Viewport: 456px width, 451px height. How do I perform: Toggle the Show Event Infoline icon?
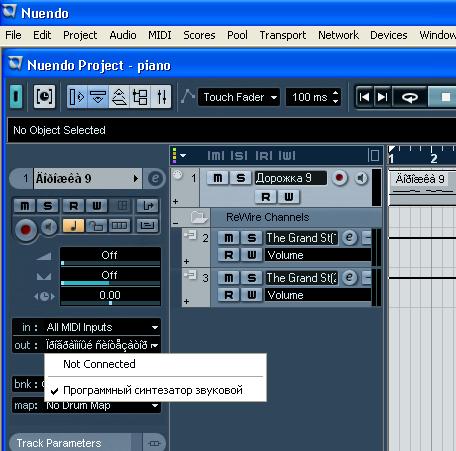[x=98, y=97]
